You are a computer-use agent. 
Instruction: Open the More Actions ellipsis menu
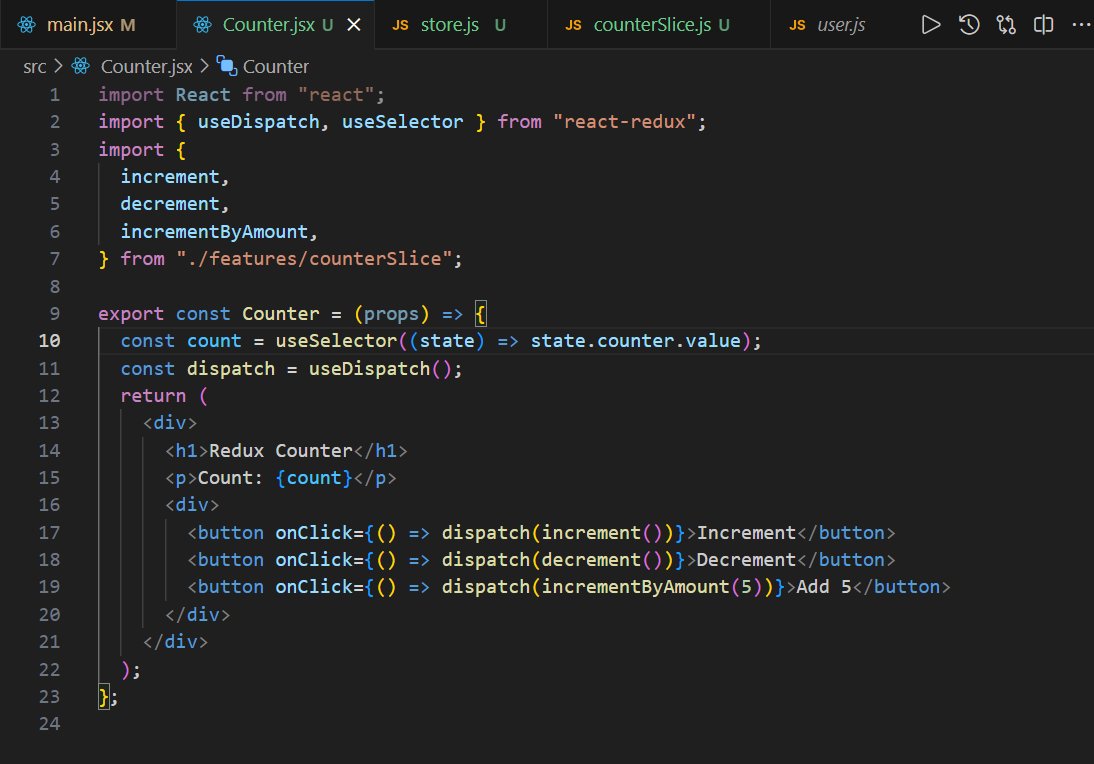(x=1081, y=25)
